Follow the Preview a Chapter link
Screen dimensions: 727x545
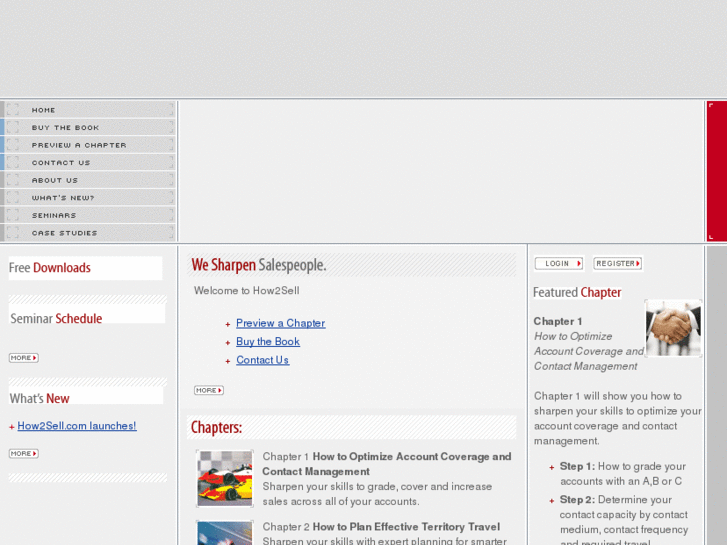pyautogui.click(x=281, y=323)
